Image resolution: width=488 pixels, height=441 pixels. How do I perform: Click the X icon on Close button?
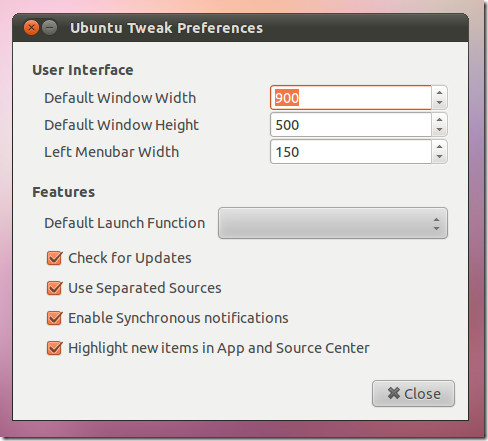[x=394, y=393]
